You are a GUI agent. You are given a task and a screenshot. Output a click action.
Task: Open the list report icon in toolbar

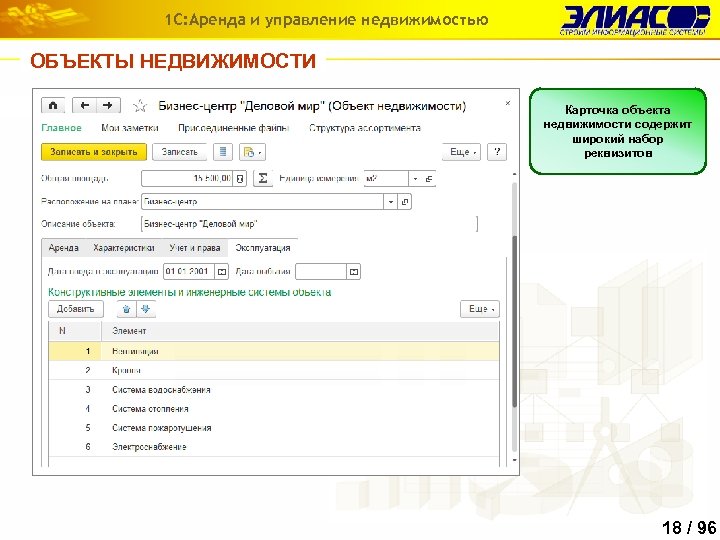(223, 152)
